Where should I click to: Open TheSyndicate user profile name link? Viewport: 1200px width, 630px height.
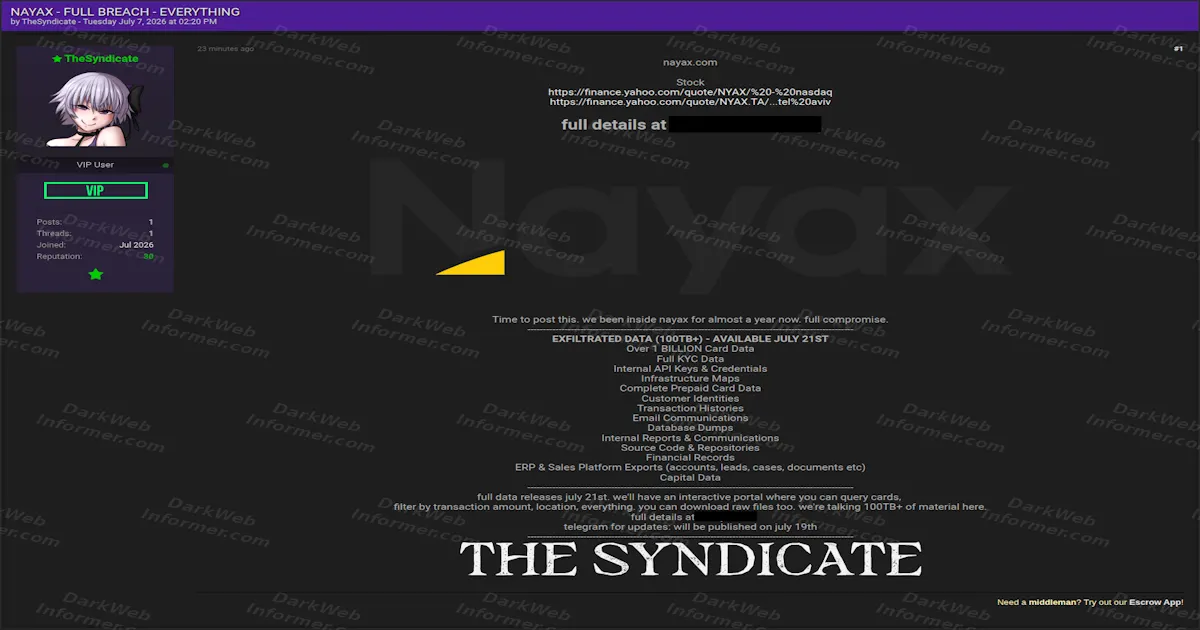pos(102,59)
